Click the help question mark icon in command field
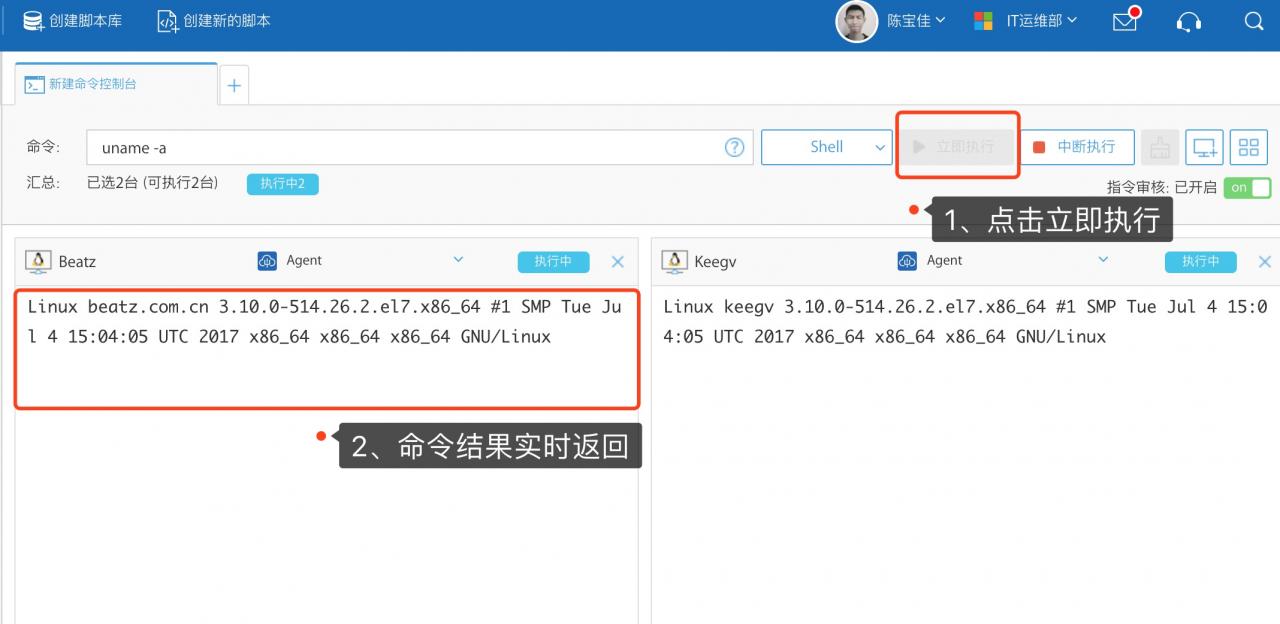Viewport: 1280px width, 624px height. point(734,147)
